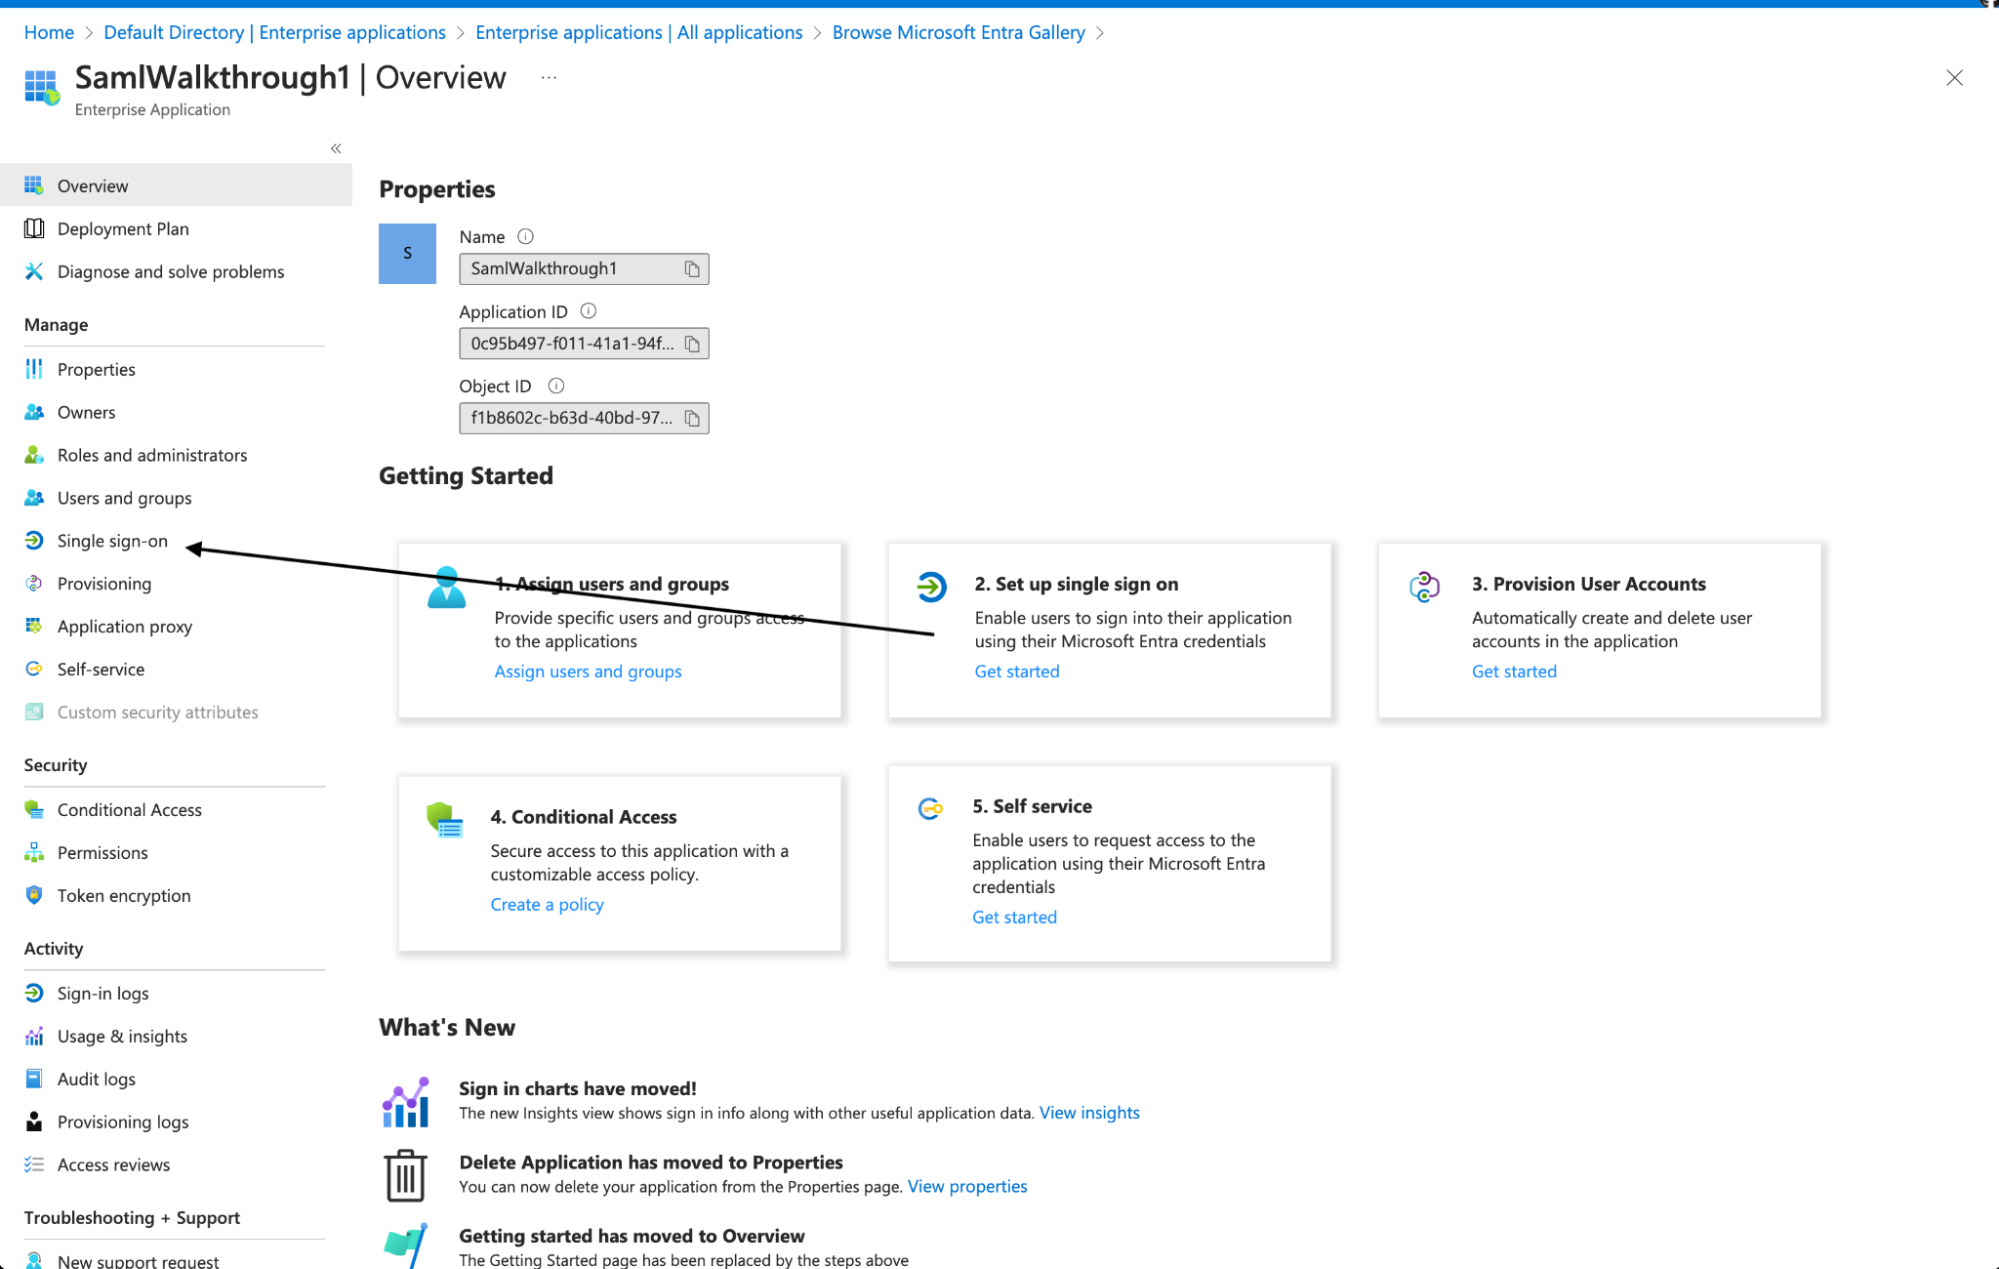Open Default Directory | Enterprise applications breadcrumb

(x=275, y=32)
